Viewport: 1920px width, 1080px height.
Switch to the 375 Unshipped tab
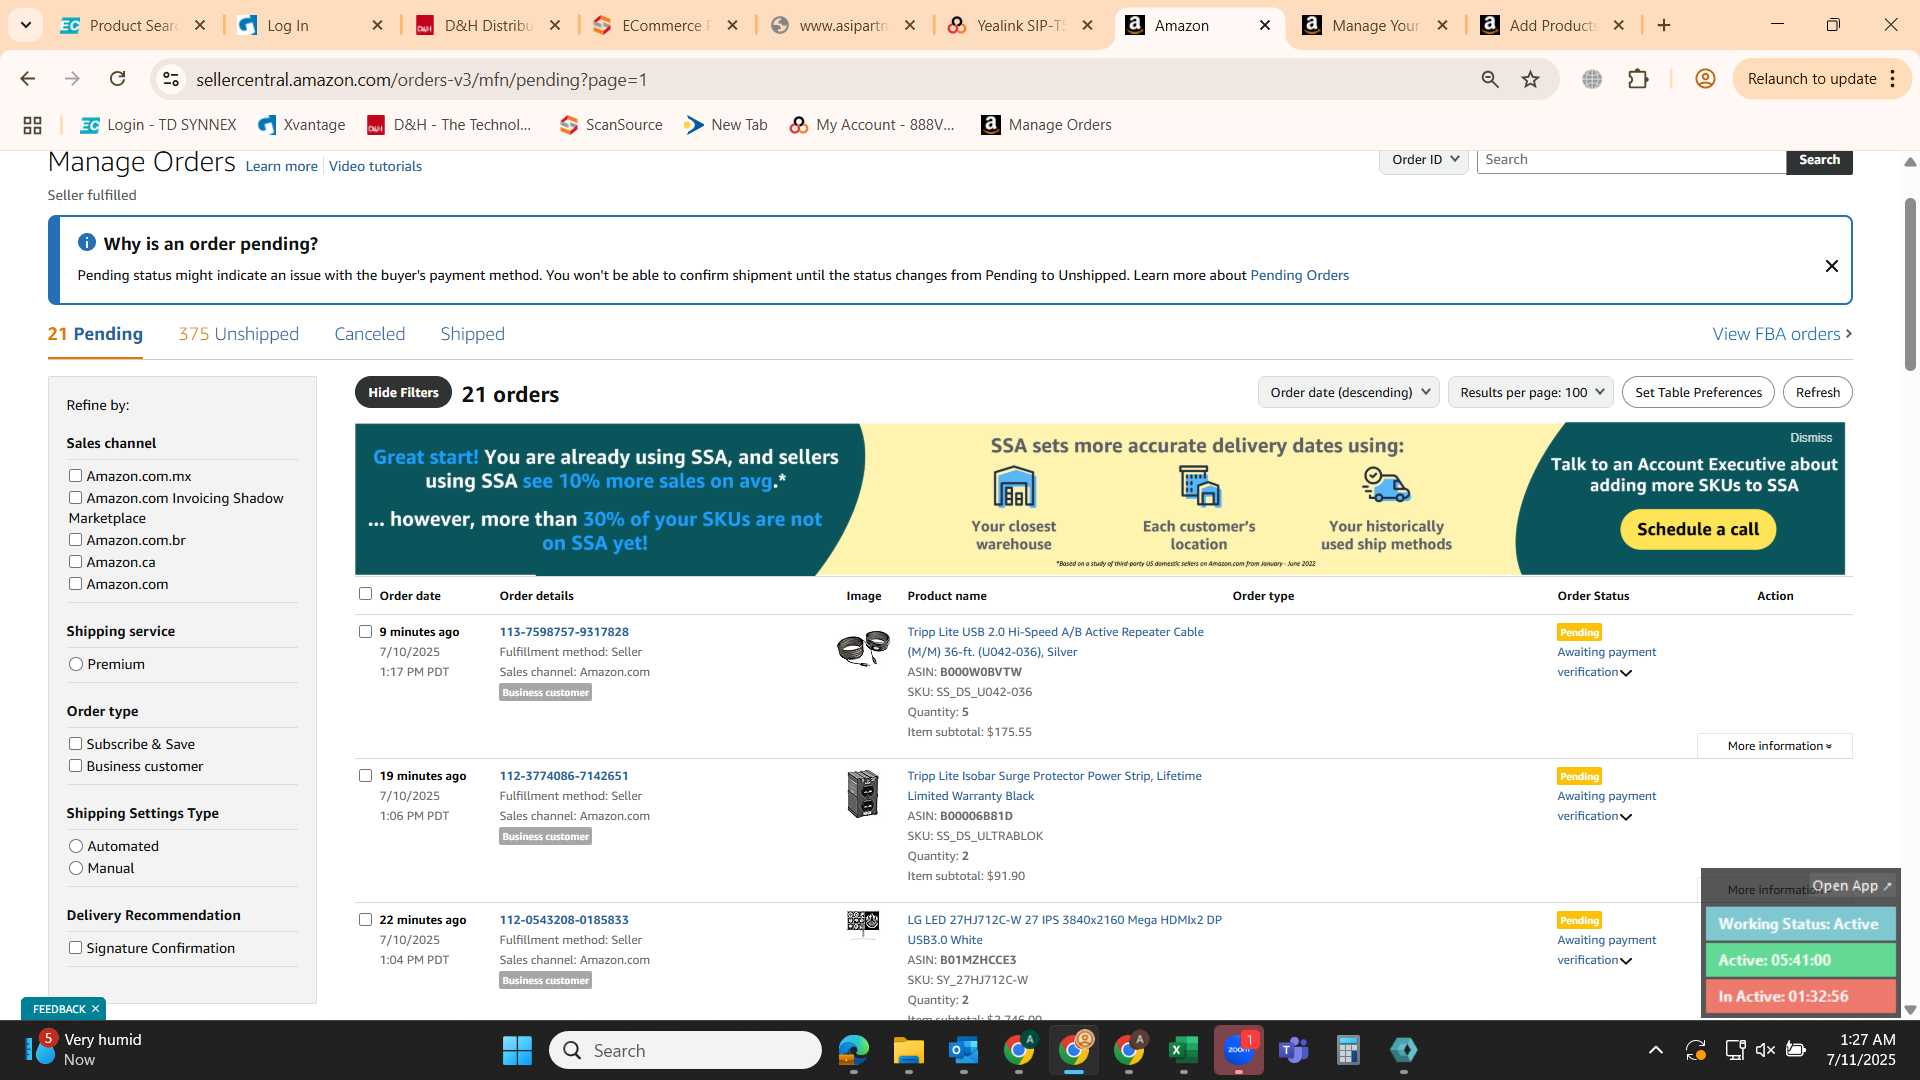[238, 334]
